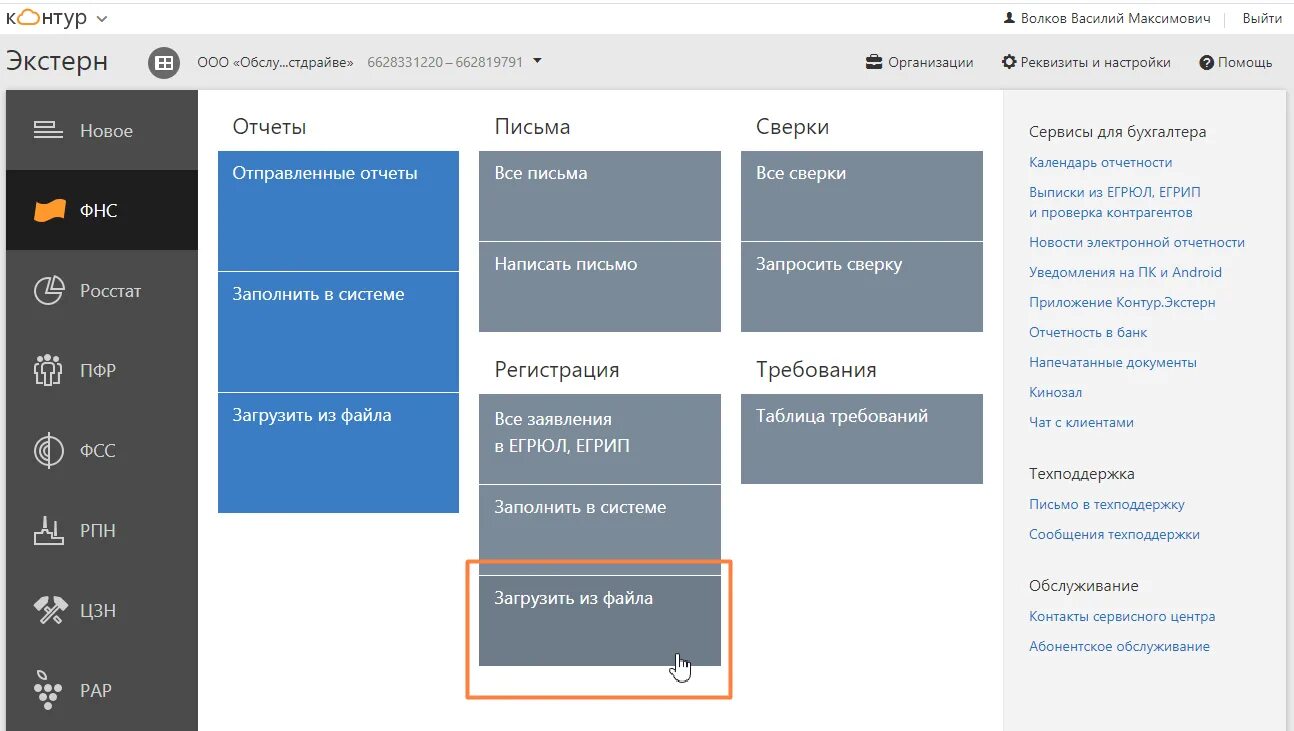Select РПН label in the left sidebar
This screenshot has width=1294, height=731.
(98, 531)
